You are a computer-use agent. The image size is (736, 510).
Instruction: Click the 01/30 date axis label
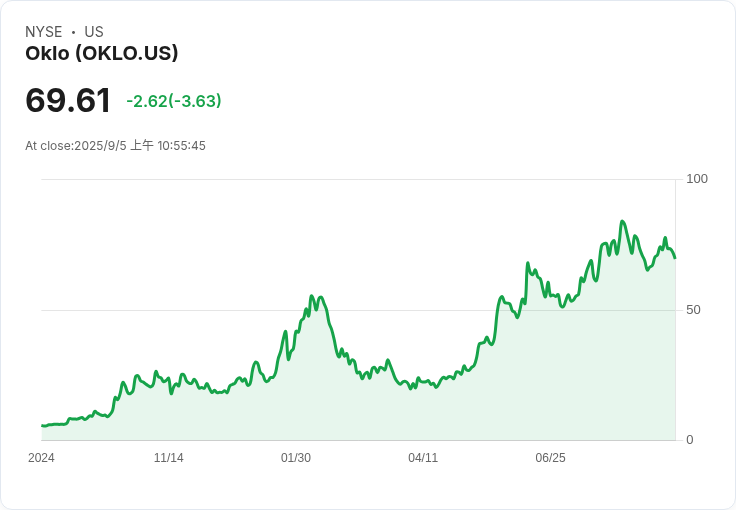(x=296, y=458)
